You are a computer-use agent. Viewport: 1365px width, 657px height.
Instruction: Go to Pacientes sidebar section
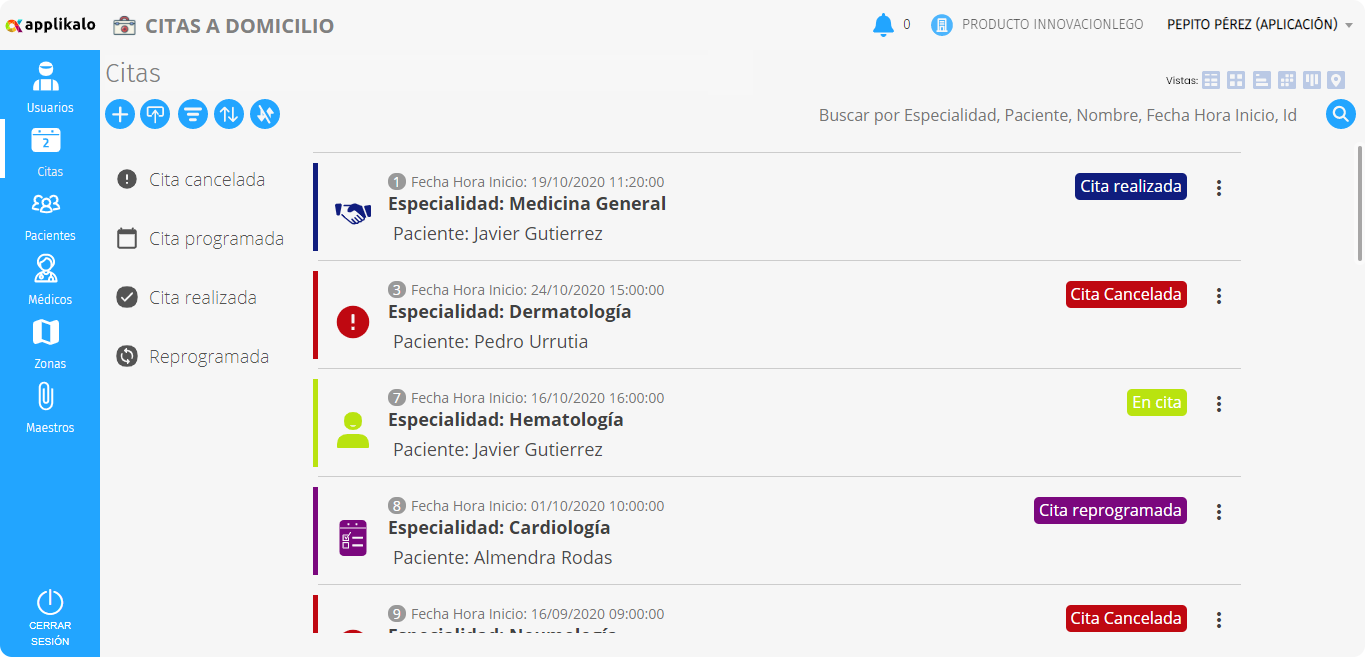tap(50, 216)
